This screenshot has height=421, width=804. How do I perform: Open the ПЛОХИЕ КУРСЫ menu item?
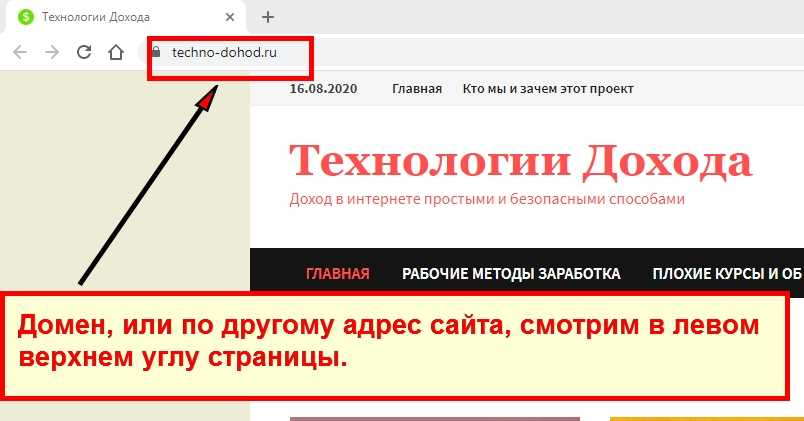[726, 273]
